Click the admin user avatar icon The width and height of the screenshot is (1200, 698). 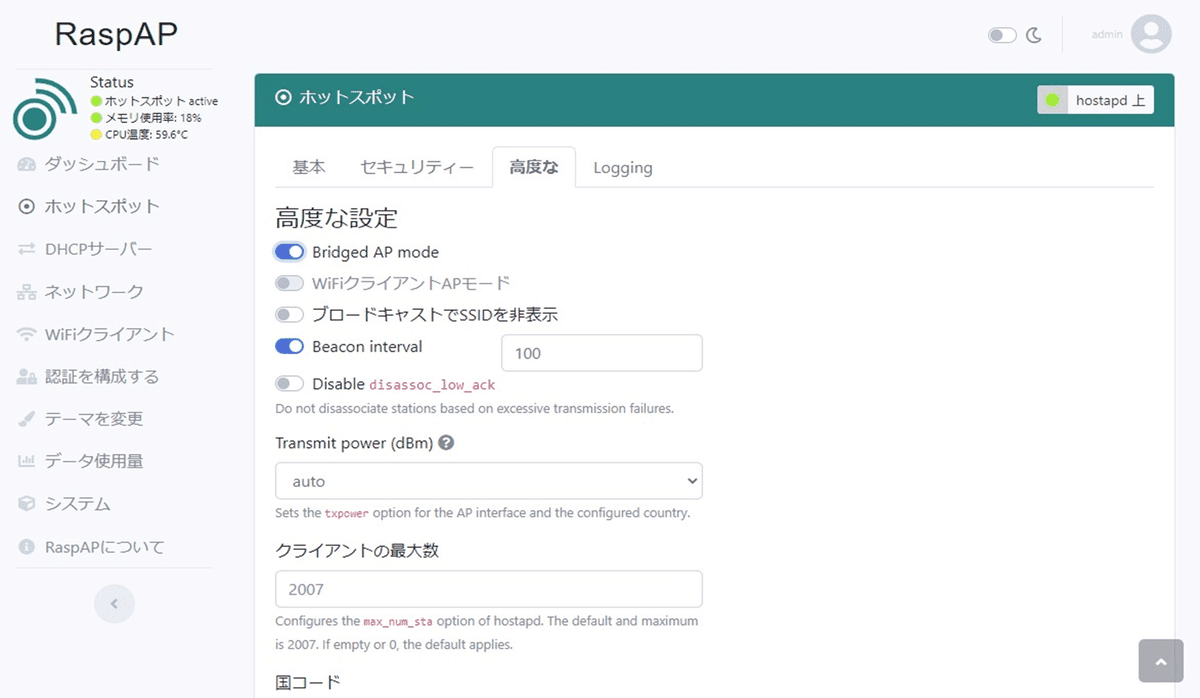(1151, 34)
